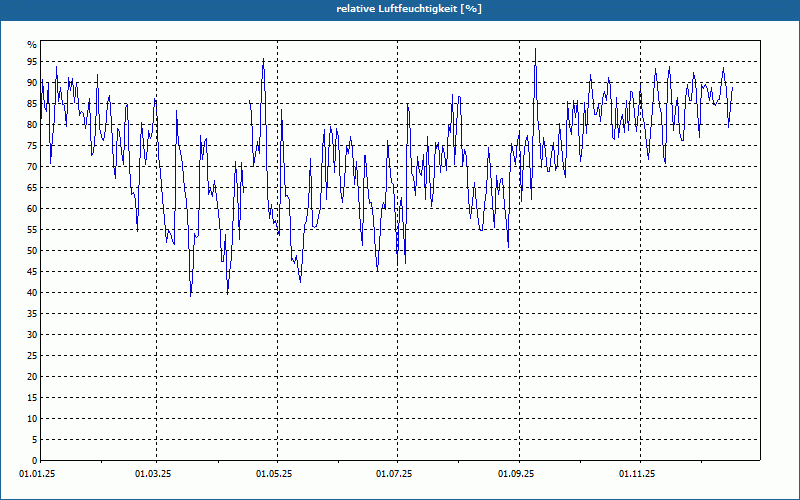
Task: Click the 'relative Luftfeuchtigkeit [%]' chart title
Action: [x=409, y=9]
